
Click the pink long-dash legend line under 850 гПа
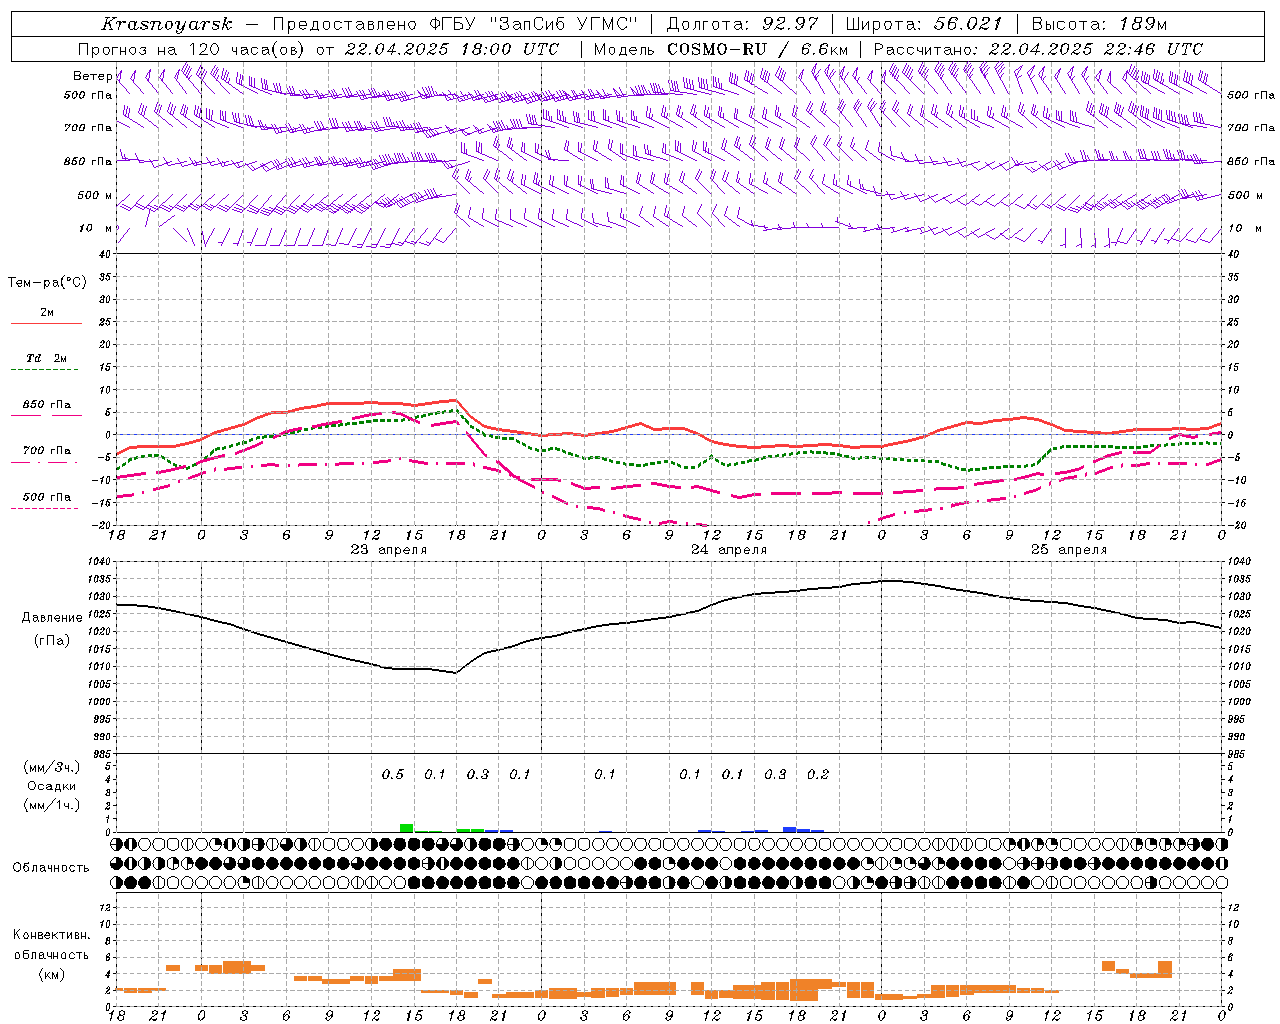[x=46, y=416]
